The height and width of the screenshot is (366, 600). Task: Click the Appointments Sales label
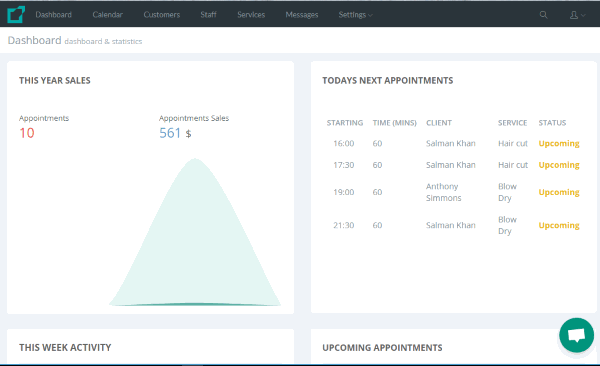coord(194,118)
